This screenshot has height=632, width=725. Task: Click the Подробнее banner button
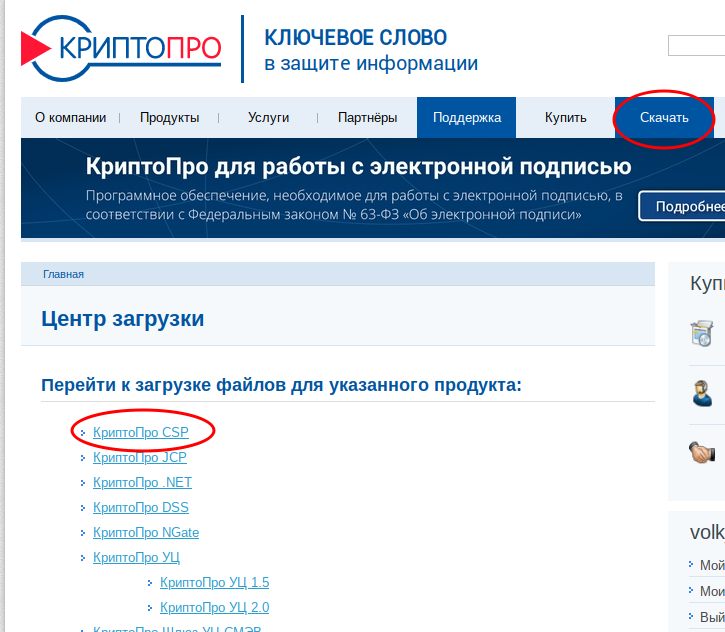[x=682, y=206]
